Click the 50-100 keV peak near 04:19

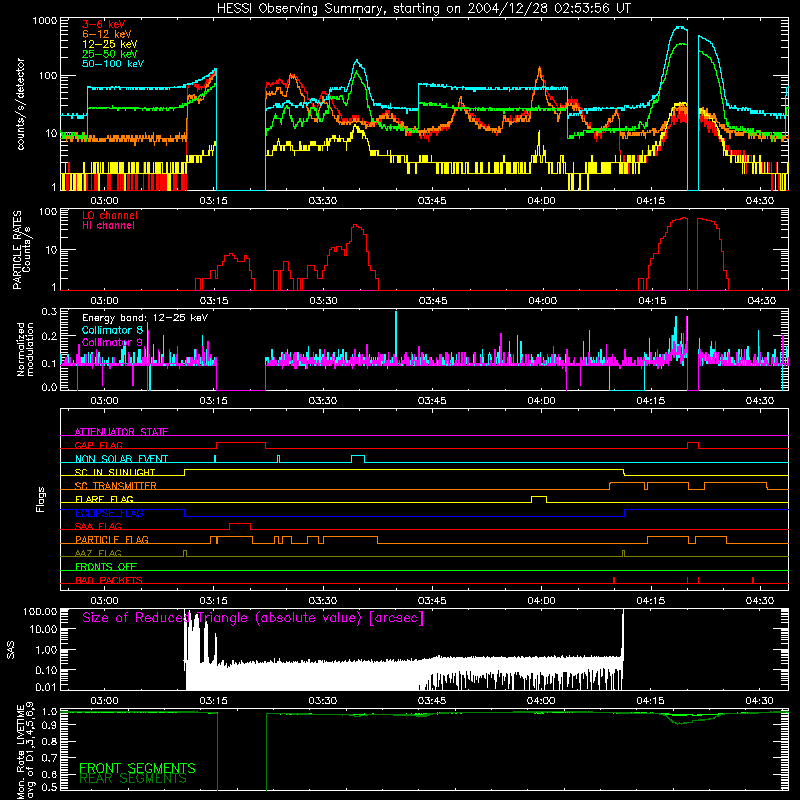point(679,28)
